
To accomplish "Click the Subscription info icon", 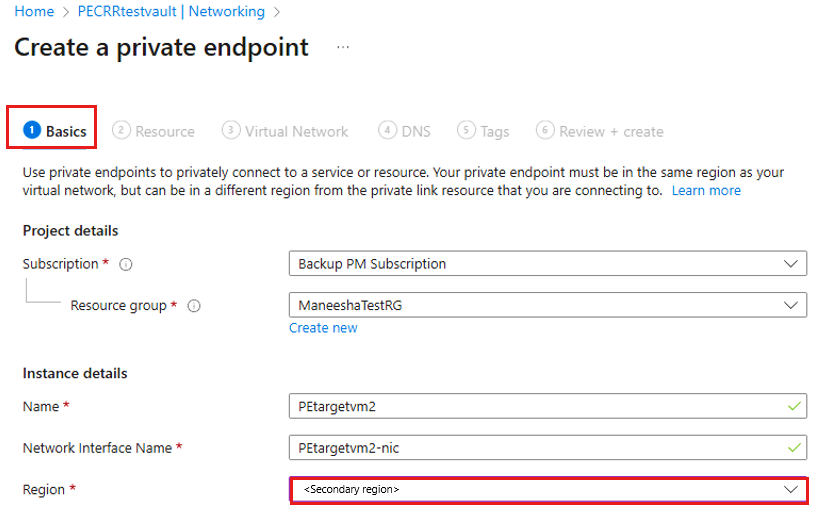I will 126,265.
